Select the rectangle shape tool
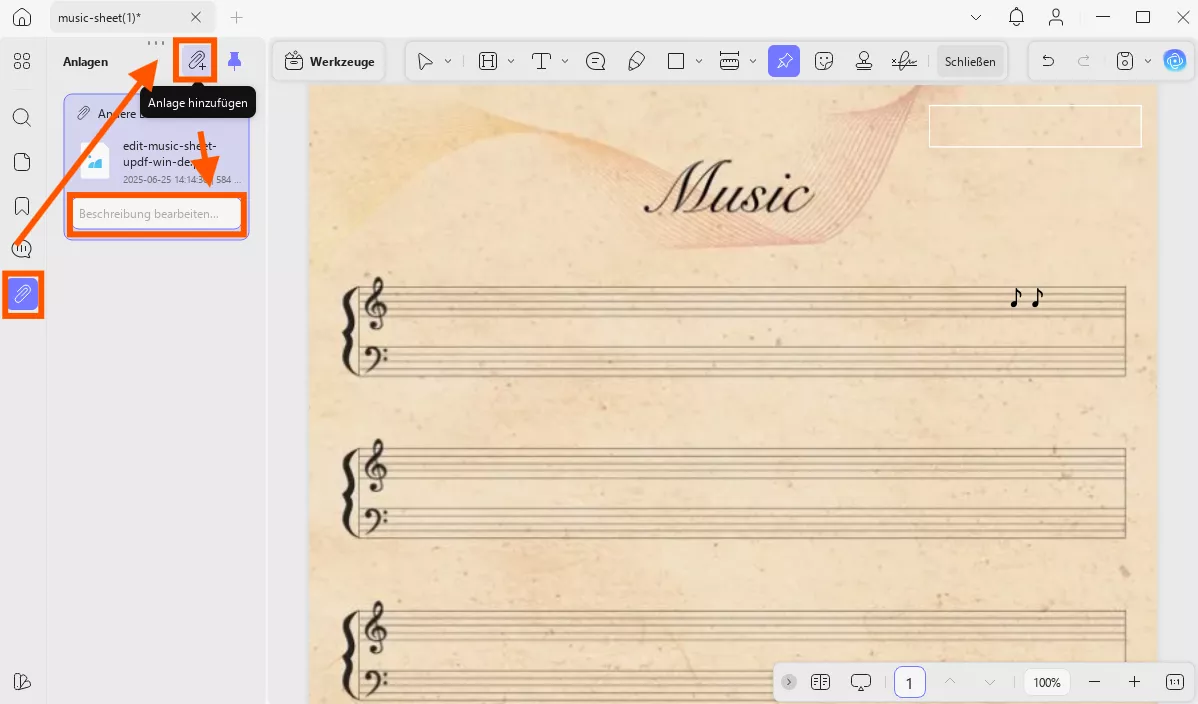Screen dimensions: 1198x704 (x=675, y=61)
